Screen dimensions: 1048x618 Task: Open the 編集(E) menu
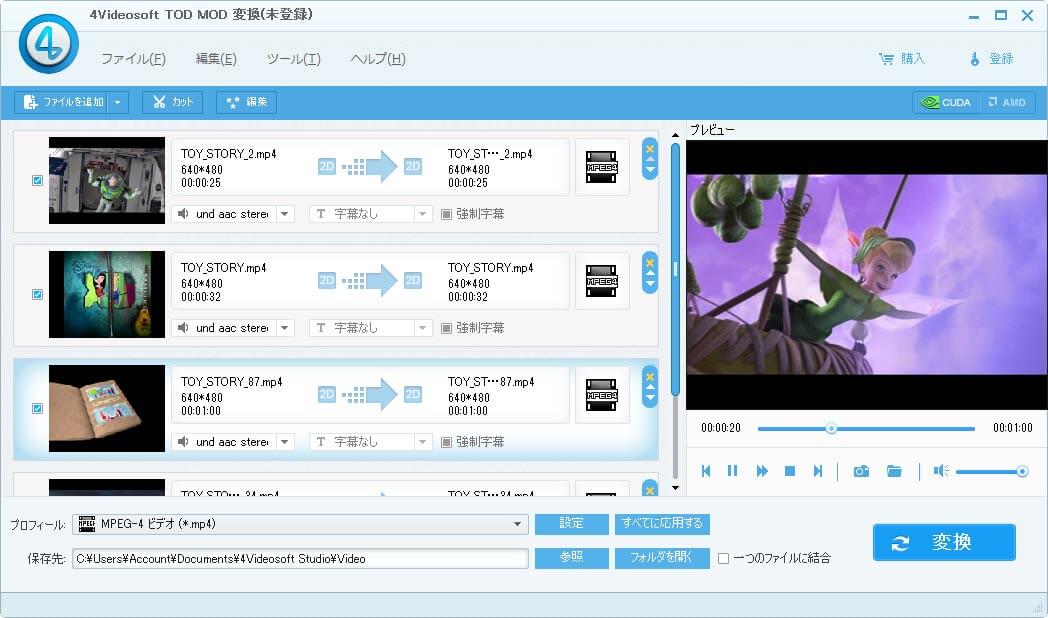(216, 59)
